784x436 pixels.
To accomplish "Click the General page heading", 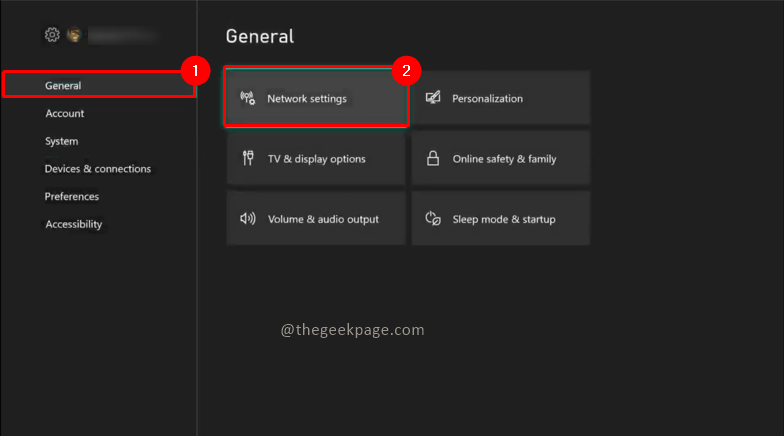I will click(x=260, y=37).
